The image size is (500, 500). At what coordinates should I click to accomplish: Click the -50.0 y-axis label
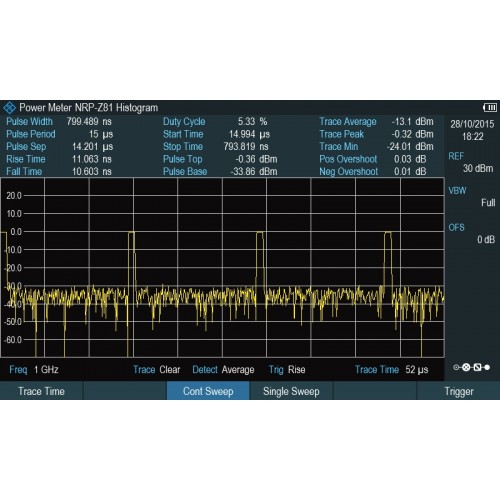point(13,322)
